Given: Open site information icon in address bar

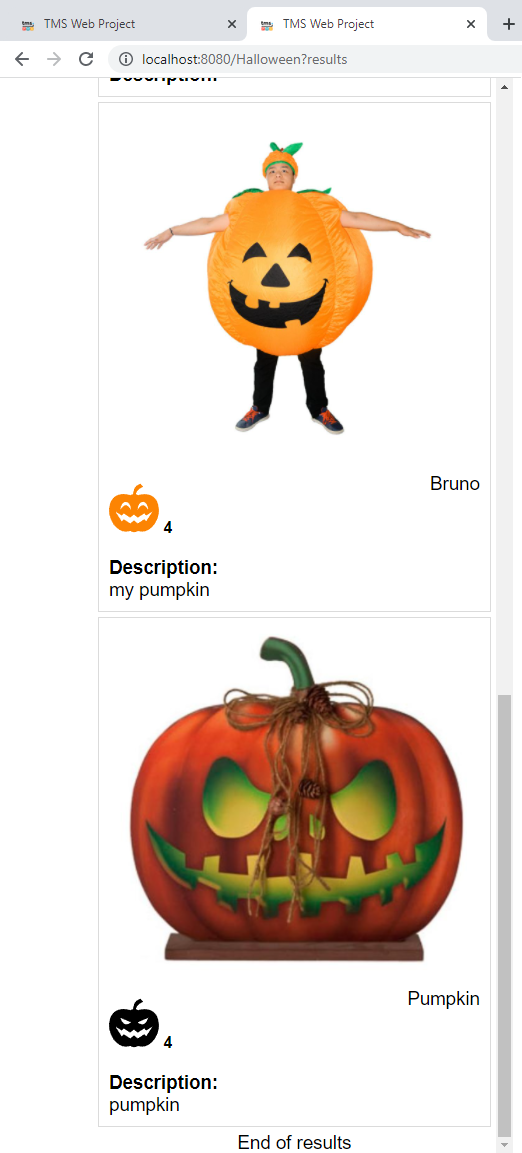Looking at the screenshot, I should tap(126, 59).
